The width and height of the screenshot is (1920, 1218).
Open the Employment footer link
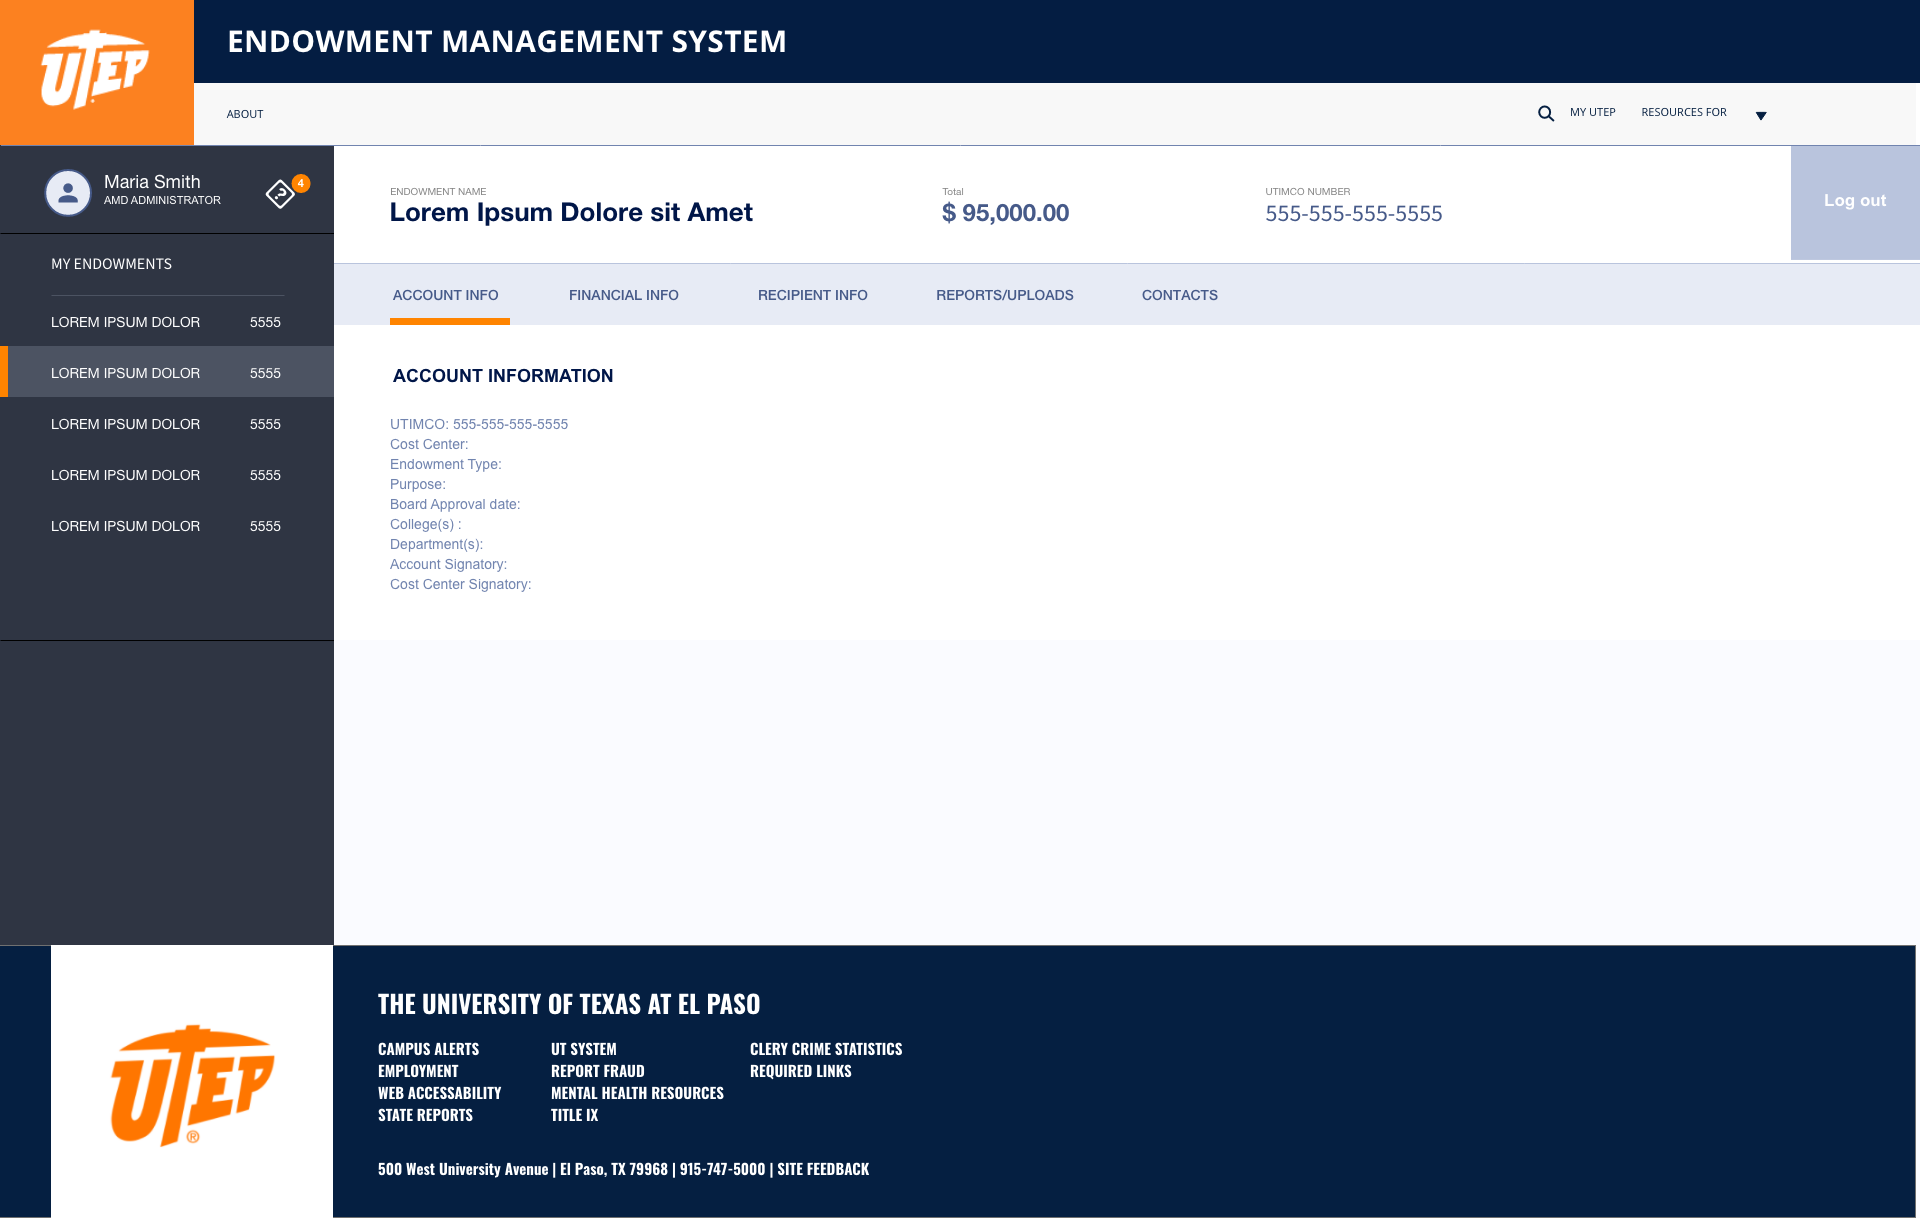click(x=418, y=1071)
